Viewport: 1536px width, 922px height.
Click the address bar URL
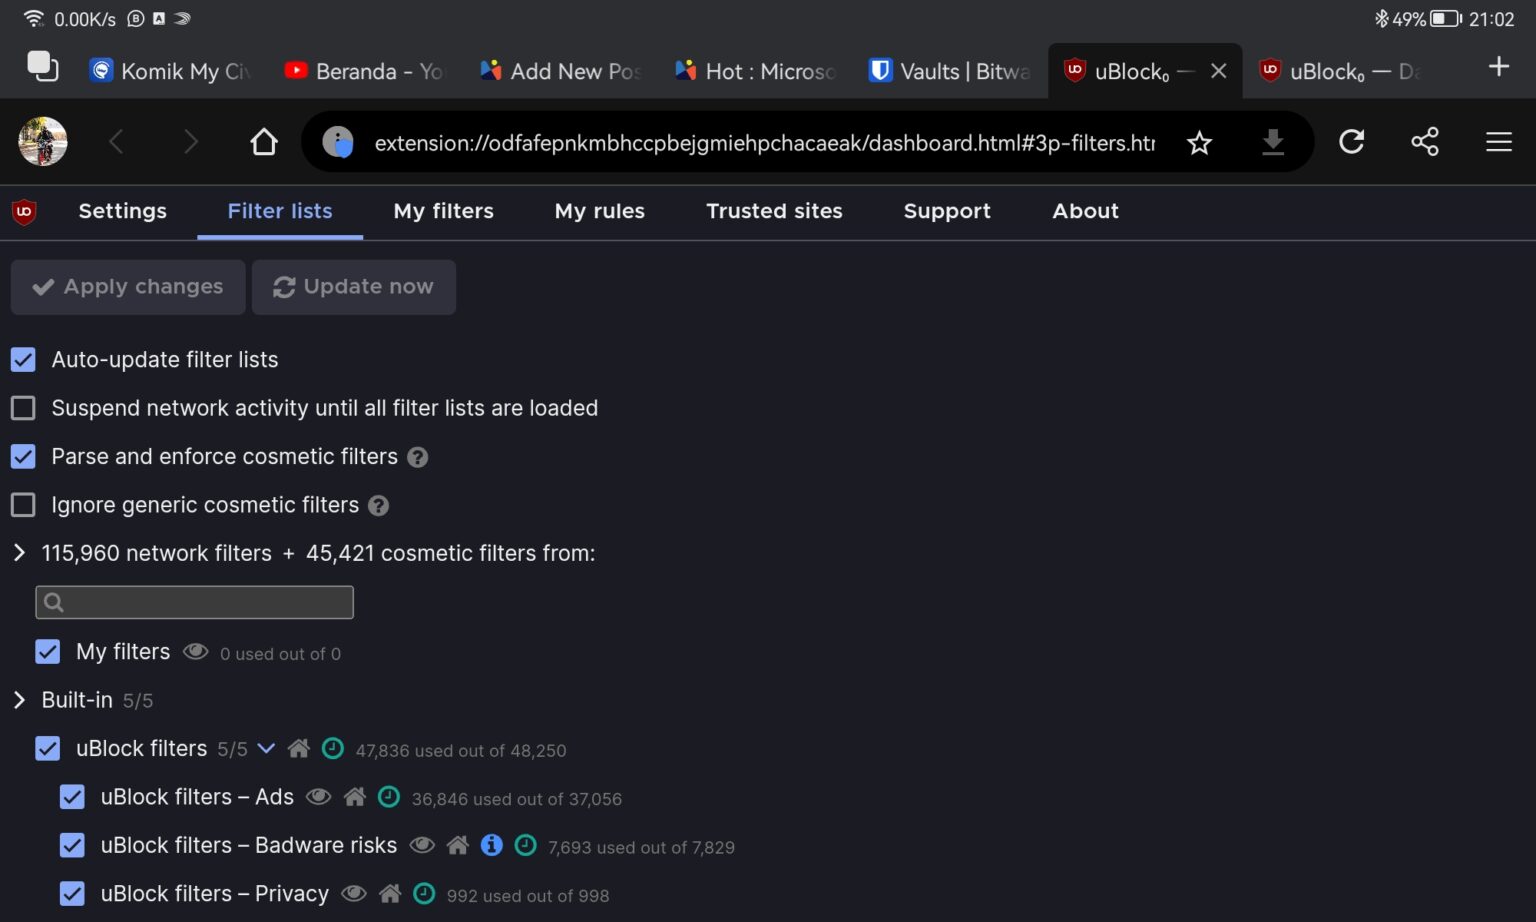765,143
